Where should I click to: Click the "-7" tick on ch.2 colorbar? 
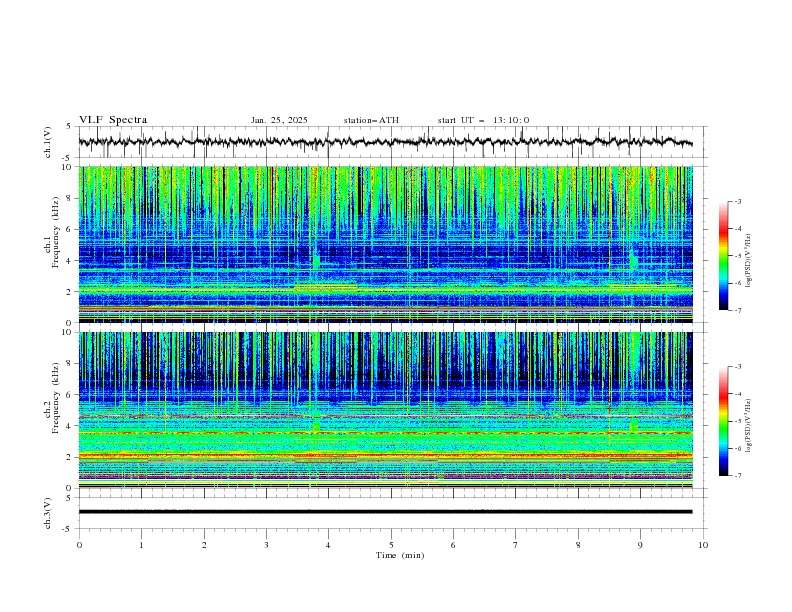(737, 476)
